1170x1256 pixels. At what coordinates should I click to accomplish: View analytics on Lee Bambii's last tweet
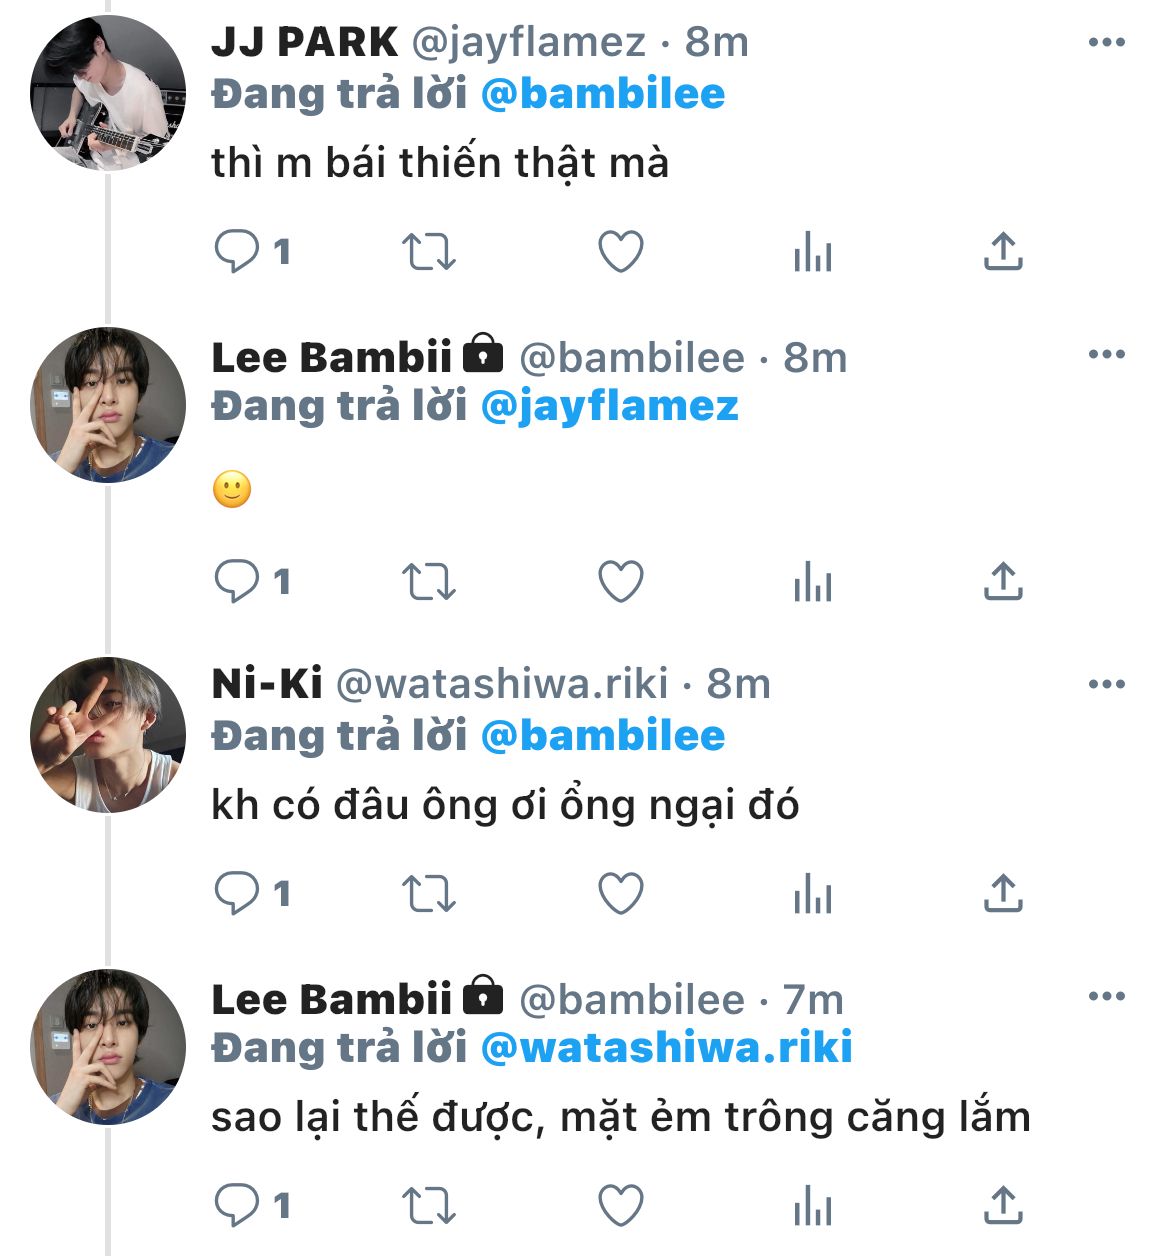click(812, 1206)
